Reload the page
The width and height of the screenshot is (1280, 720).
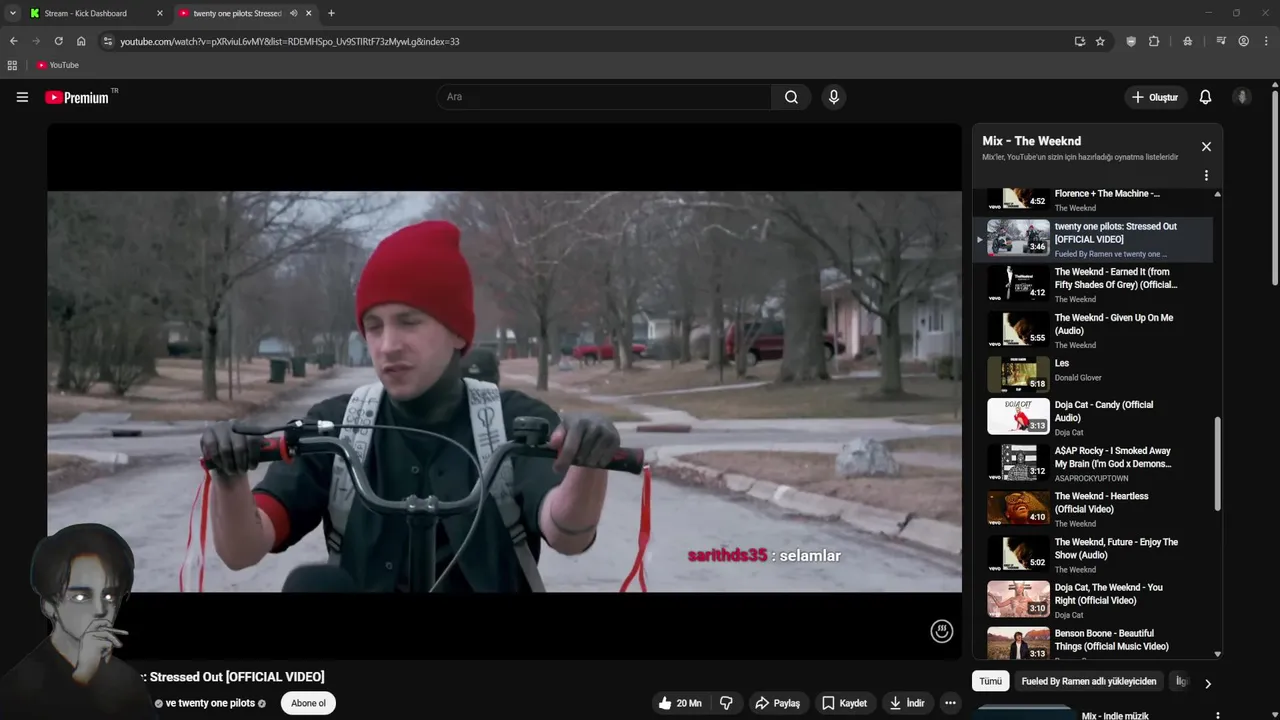(x=58, y=41)
